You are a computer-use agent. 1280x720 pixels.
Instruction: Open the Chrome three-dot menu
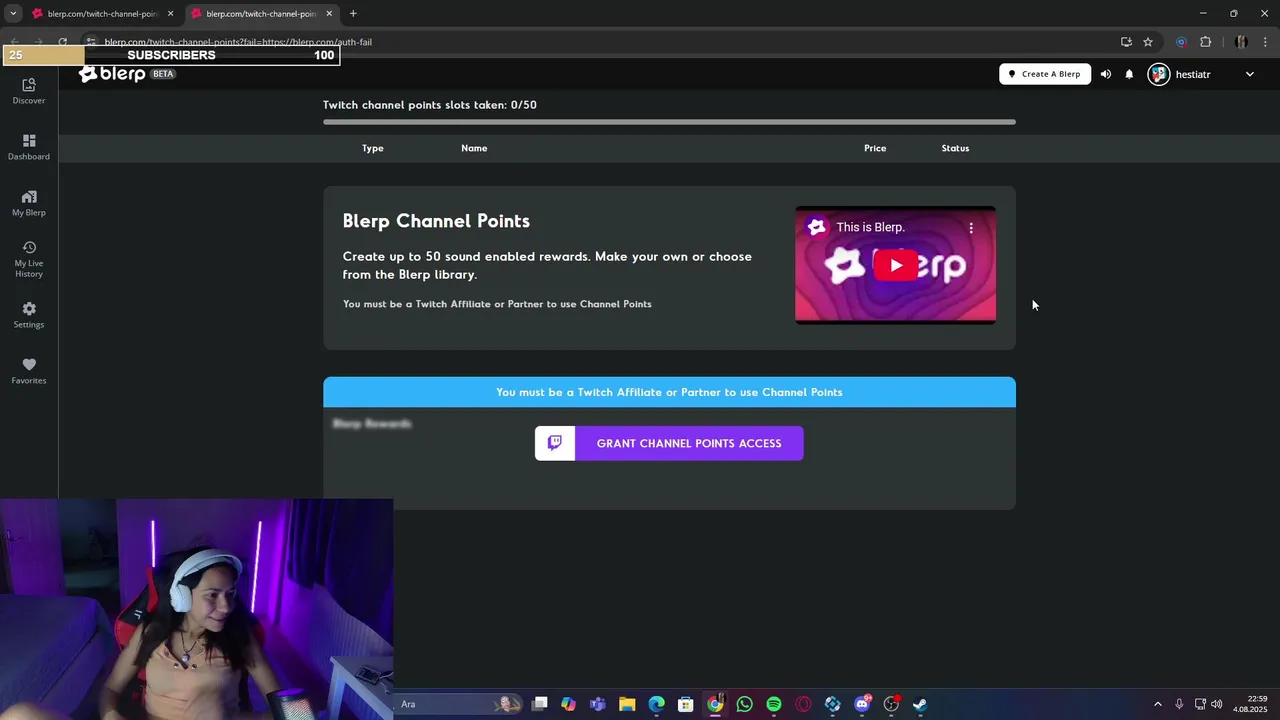1266,42
